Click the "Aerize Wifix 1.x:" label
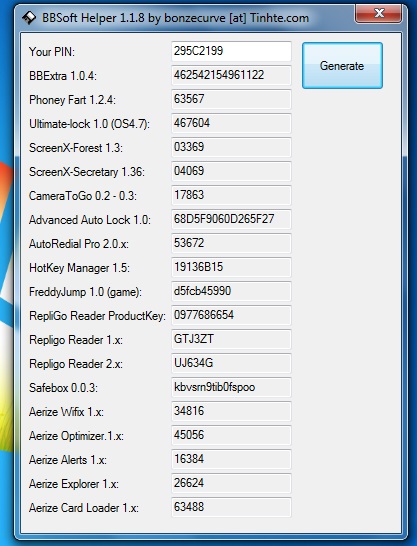 (x=66, y=412)
